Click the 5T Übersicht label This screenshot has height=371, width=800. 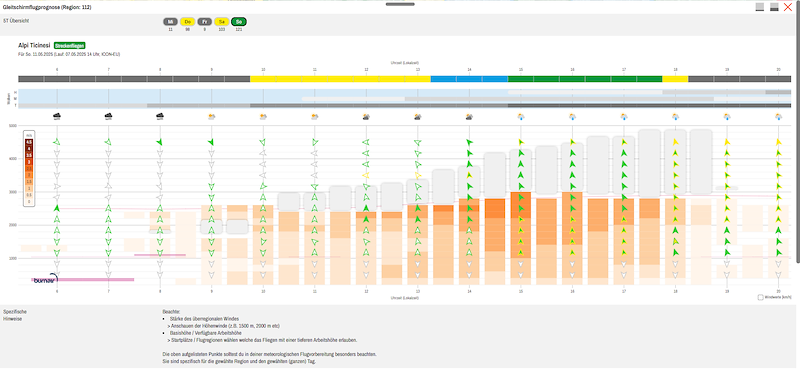(14, 21)
